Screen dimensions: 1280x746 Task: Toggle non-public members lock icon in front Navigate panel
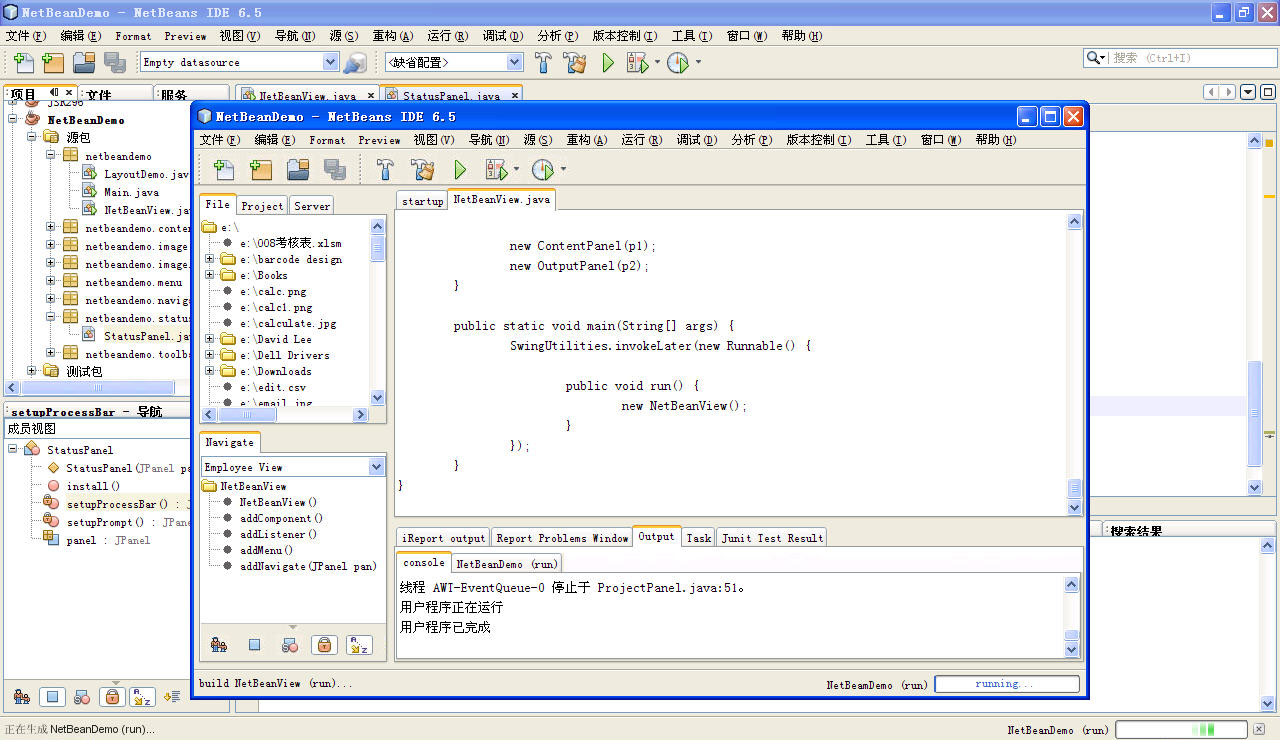click(324, 646)
